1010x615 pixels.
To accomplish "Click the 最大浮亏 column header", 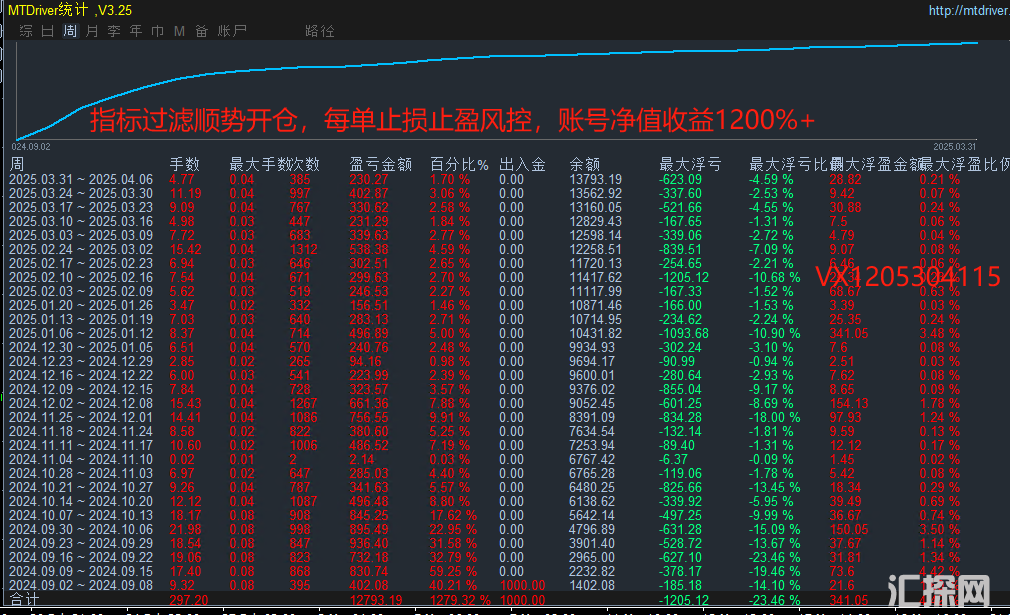I will (689, 164).
